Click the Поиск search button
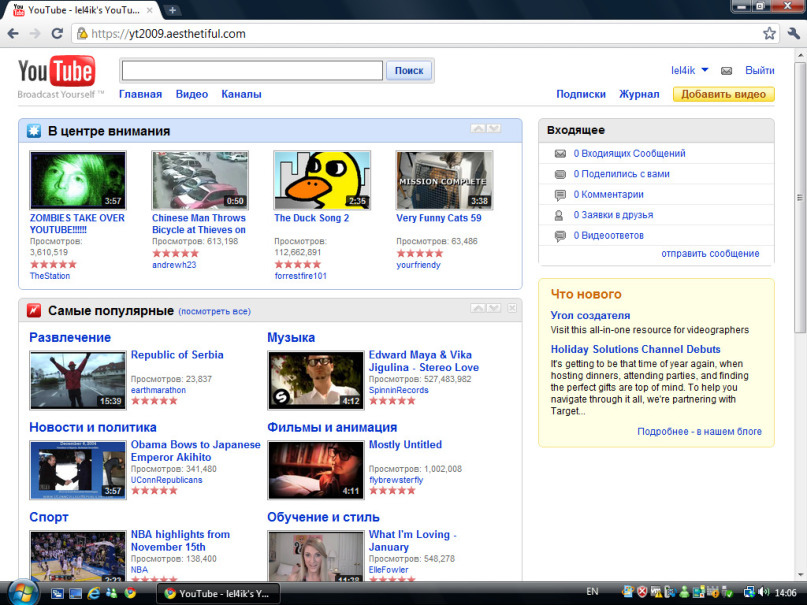 pos(409,70)
